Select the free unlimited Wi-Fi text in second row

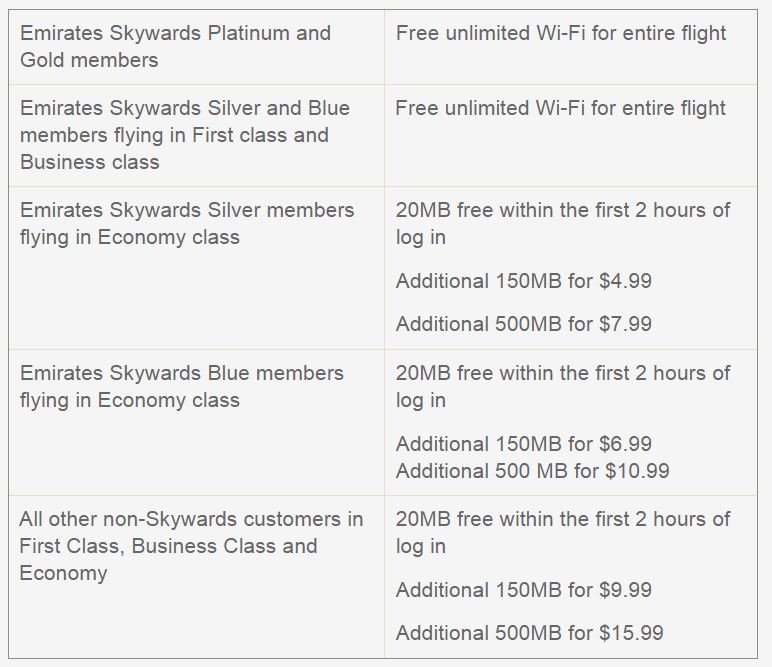pyautogui.click(x=561, y=108)
